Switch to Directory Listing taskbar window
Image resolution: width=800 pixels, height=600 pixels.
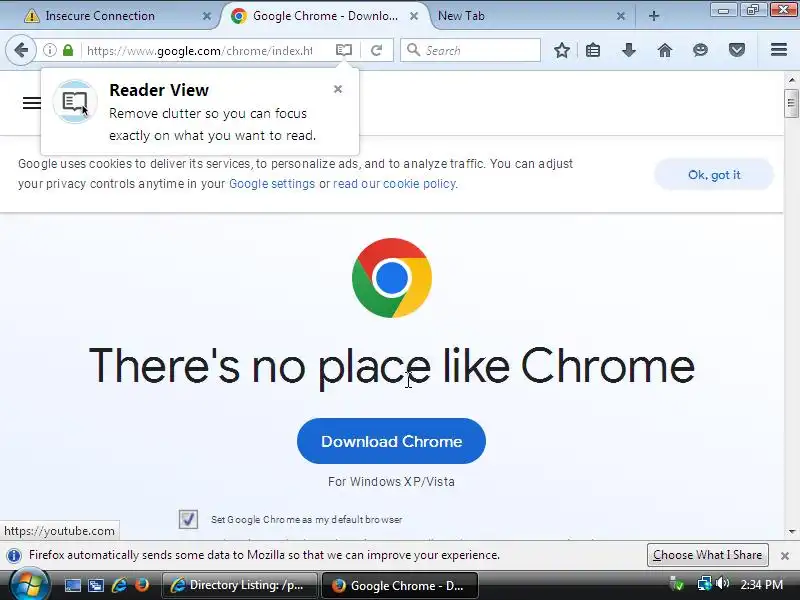[239, 585]
